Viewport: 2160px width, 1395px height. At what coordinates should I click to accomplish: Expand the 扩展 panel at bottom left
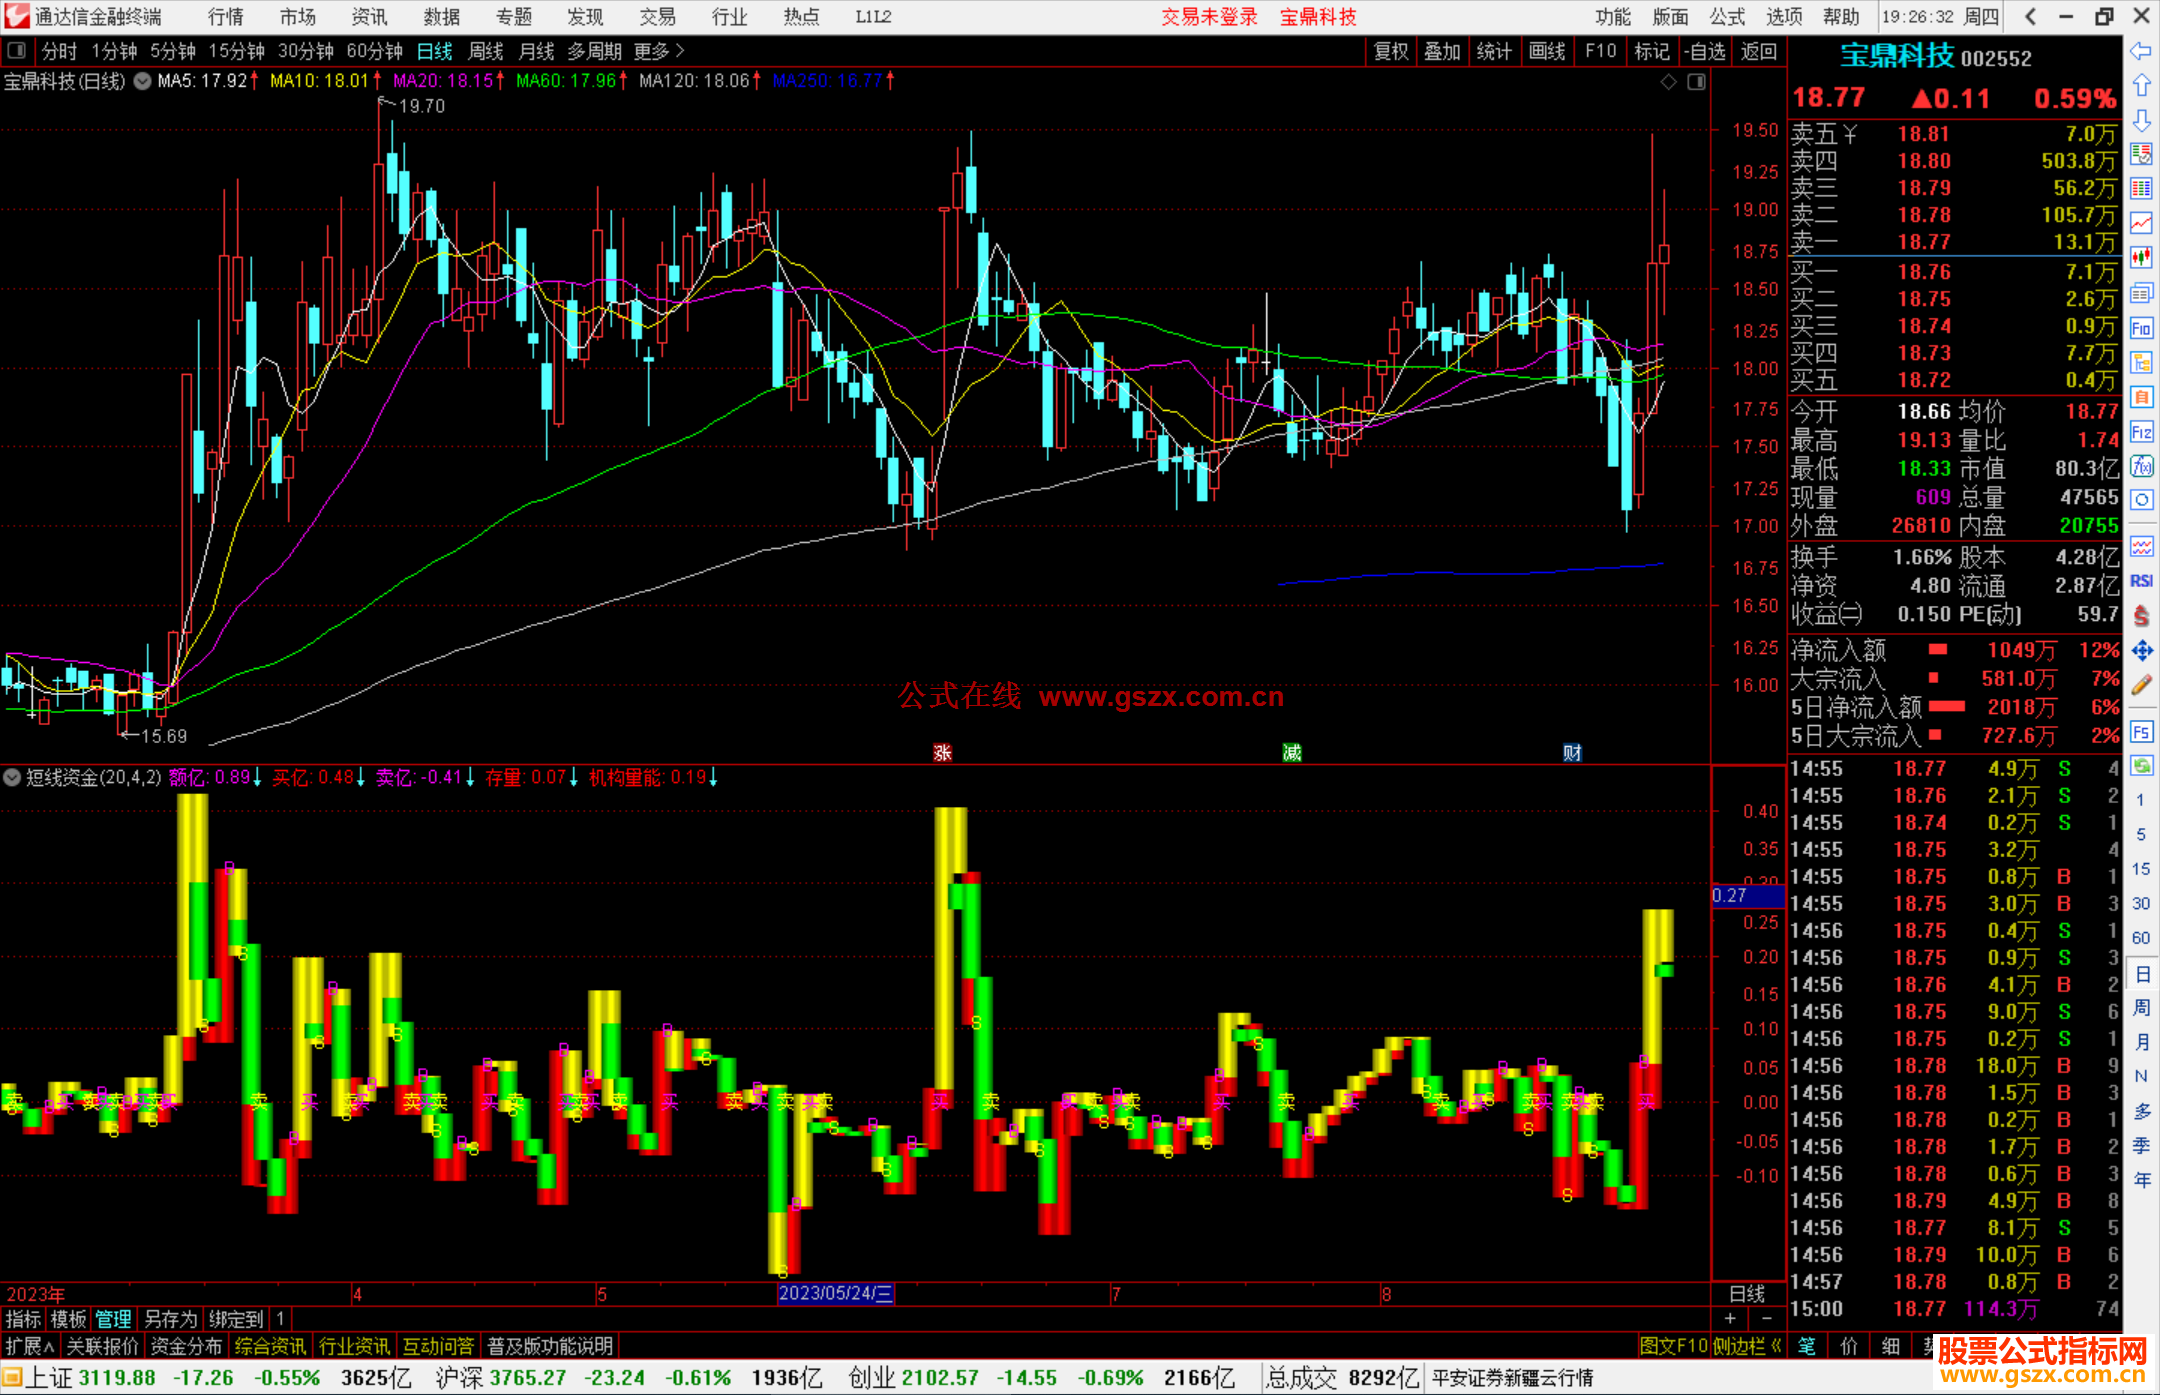click(29, 1346)
